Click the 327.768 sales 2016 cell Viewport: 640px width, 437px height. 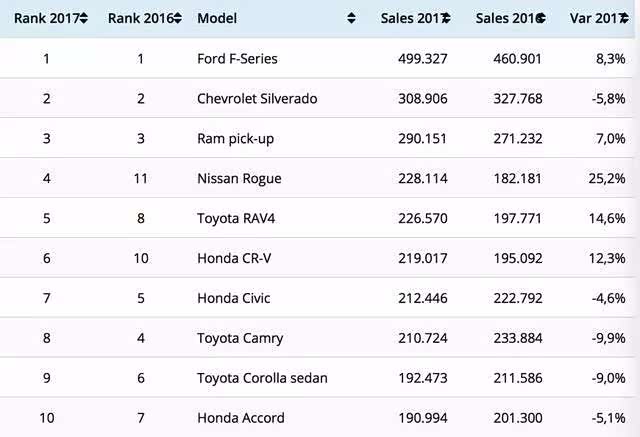[x=518, y=99]
